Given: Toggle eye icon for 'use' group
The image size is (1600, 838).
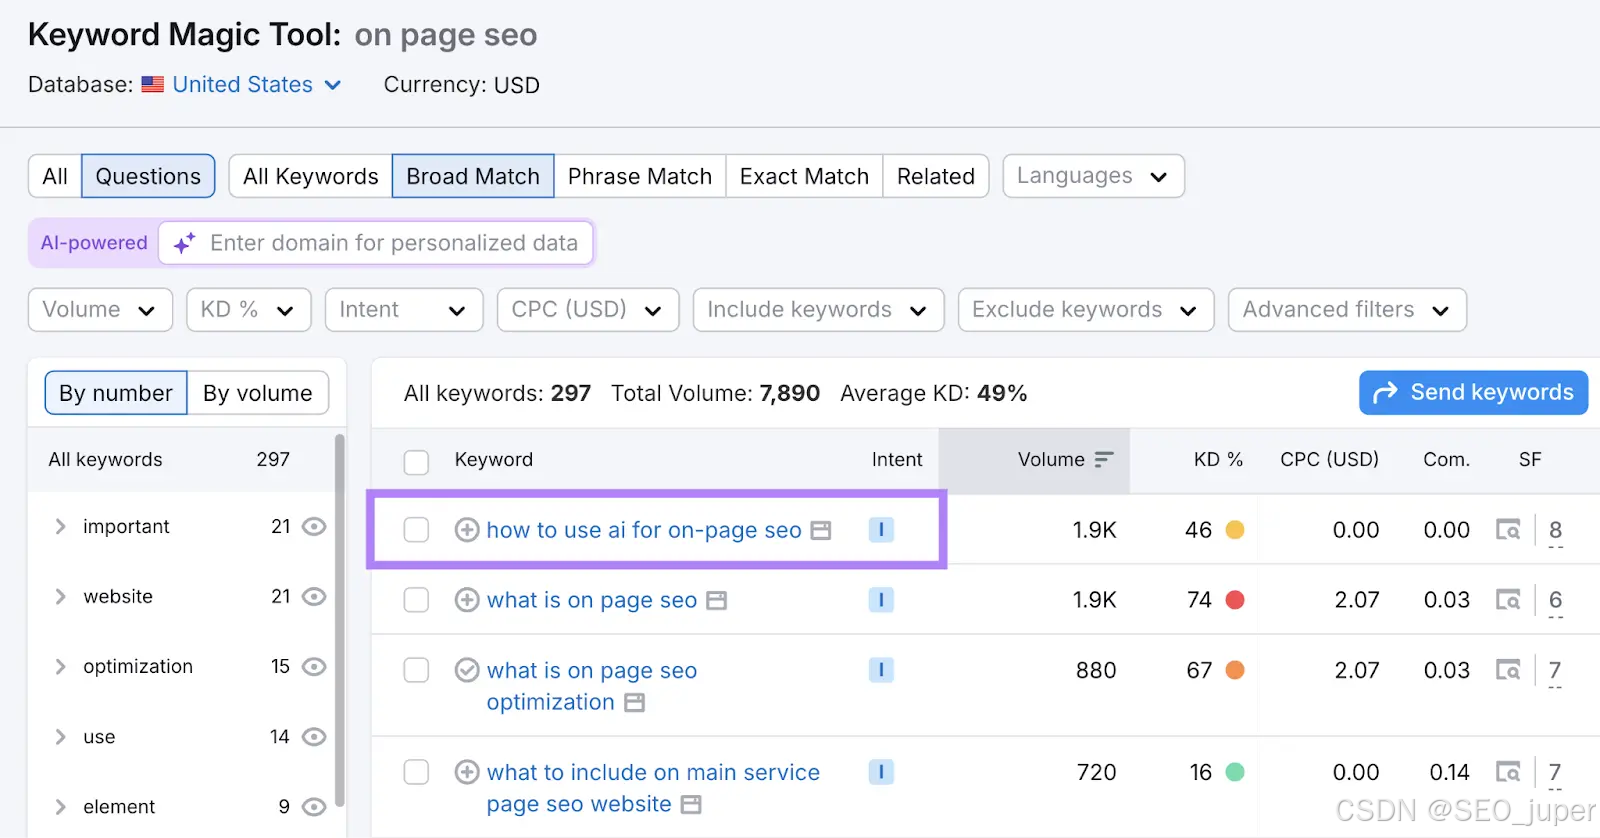Looking at the screenshot, I should 314,737.
